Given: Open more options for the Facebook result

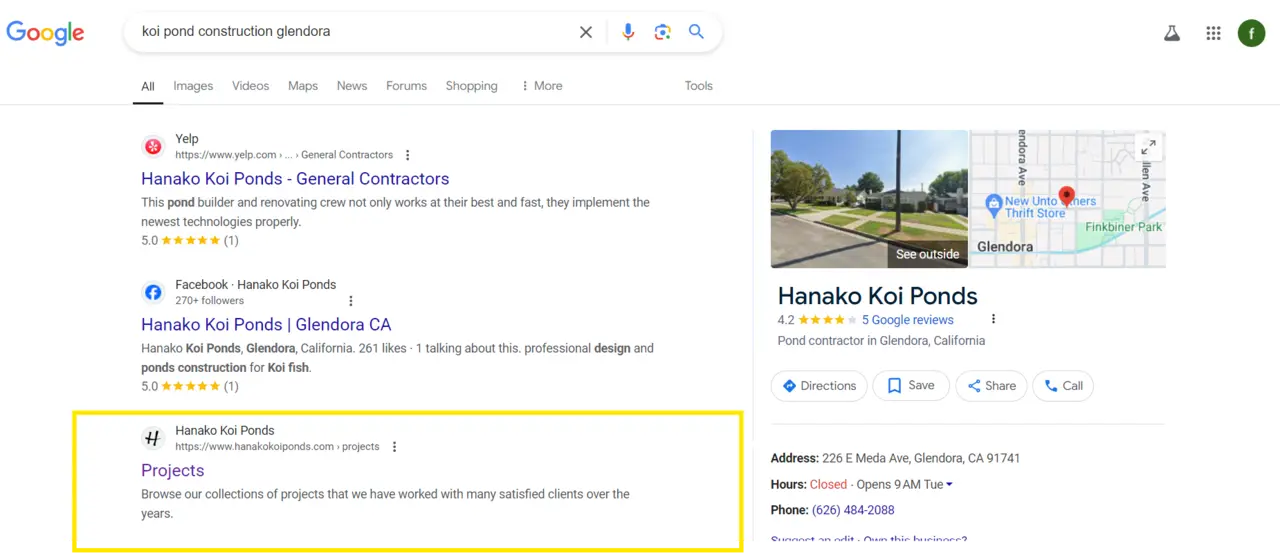Looking at the screenshot, I should pos(350,301).
